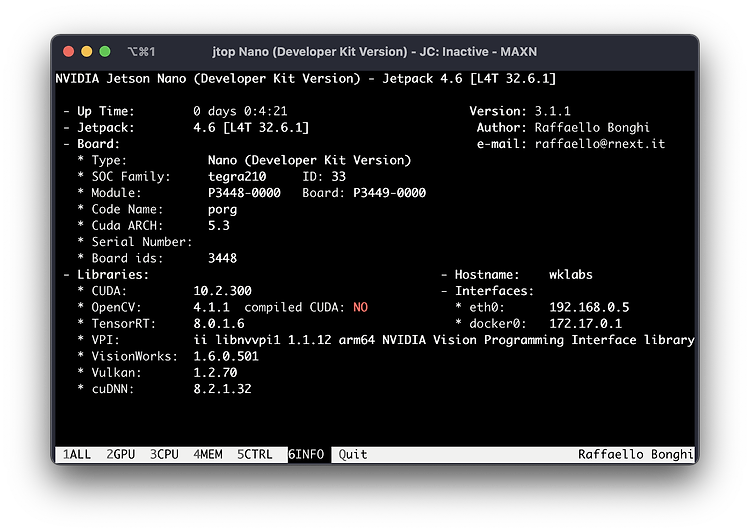The width and height of the screenshot is (750, 532).
Task: Click the SOC Family value tegra210
Action: pos(237,177)
